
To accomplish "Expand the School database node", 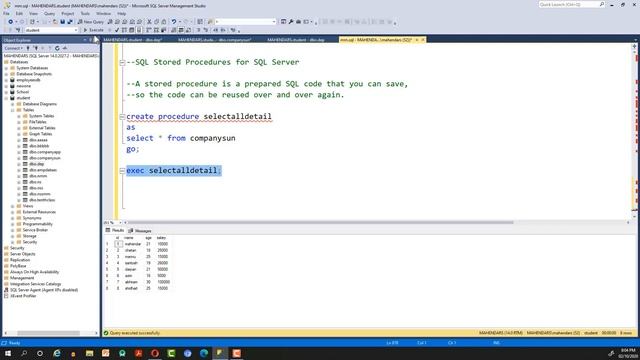I will pyautogui.click(x=6, y=92).
